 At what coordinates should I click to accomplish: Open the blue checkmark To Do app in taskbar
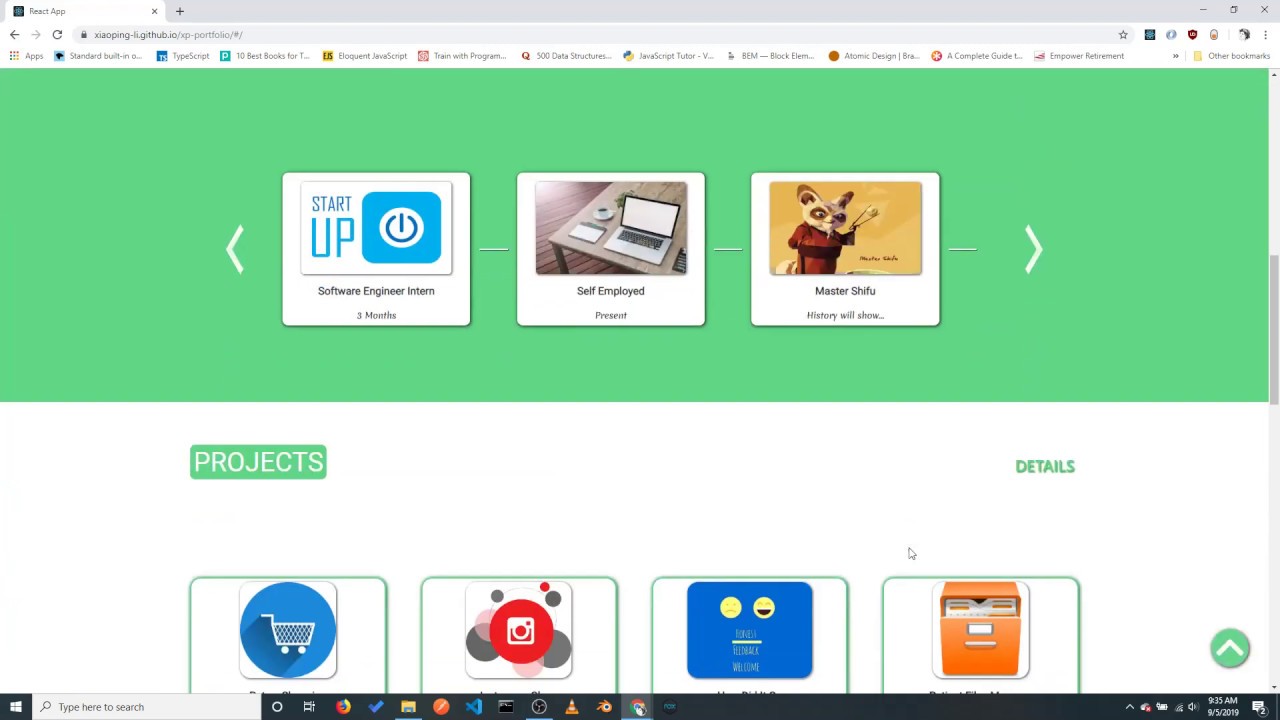(x=376, y=707)
